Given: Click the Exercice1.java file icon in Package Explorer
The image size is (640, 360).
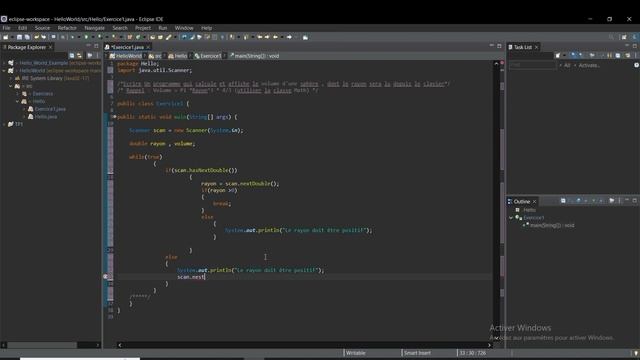Looking at the screenshot, I should point(31,109).
